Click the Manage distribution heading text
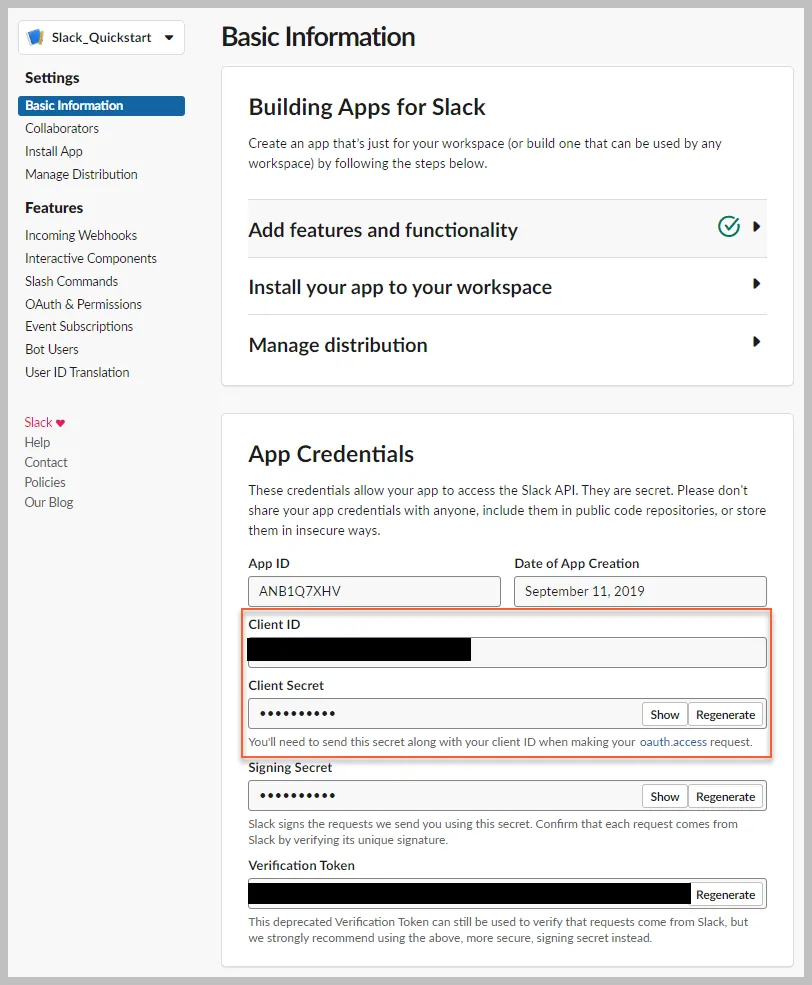 pyautogui.click(x=338, y=345)
